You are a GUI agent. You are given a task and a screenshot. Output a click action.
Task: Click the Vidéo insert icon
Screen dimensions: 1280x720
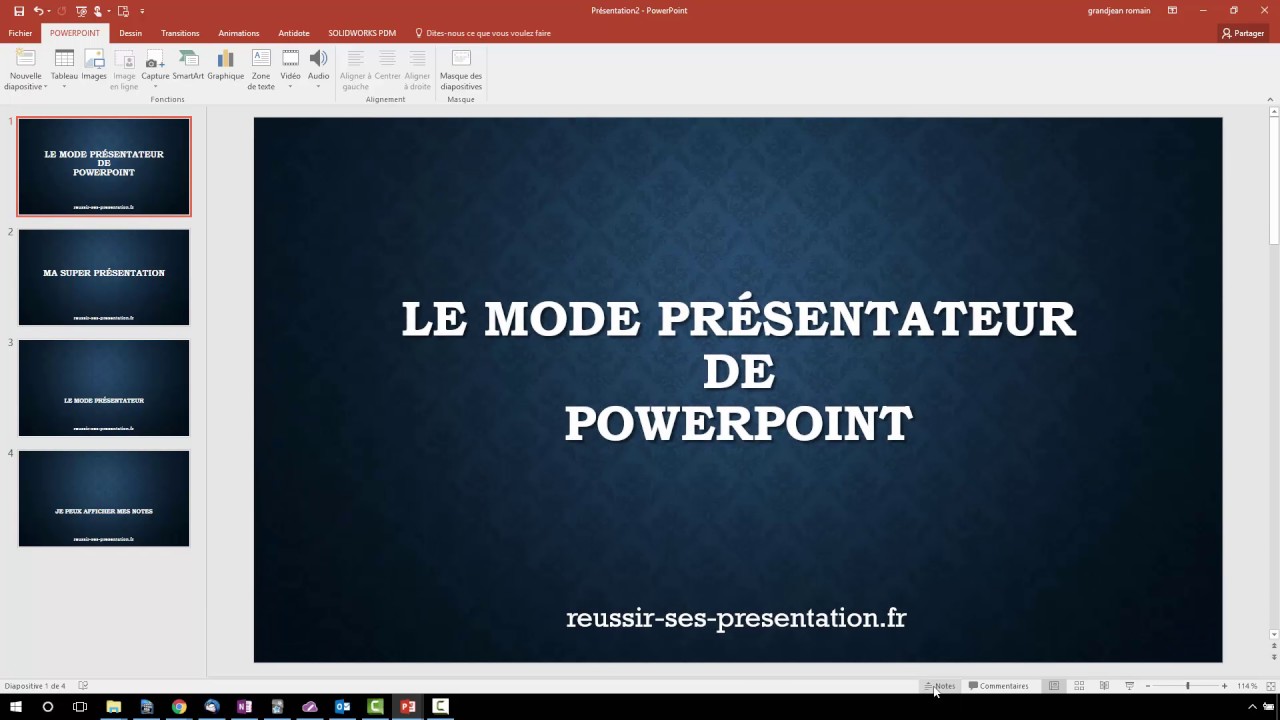click(x=290, y=58)
